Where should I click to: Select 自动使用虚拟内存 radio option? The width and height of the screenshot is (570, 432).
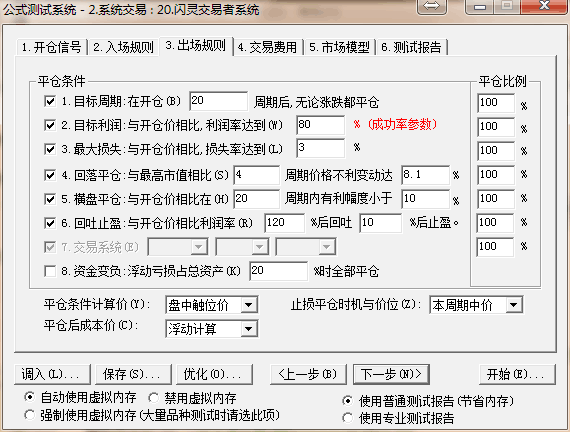tap(29, 397)
